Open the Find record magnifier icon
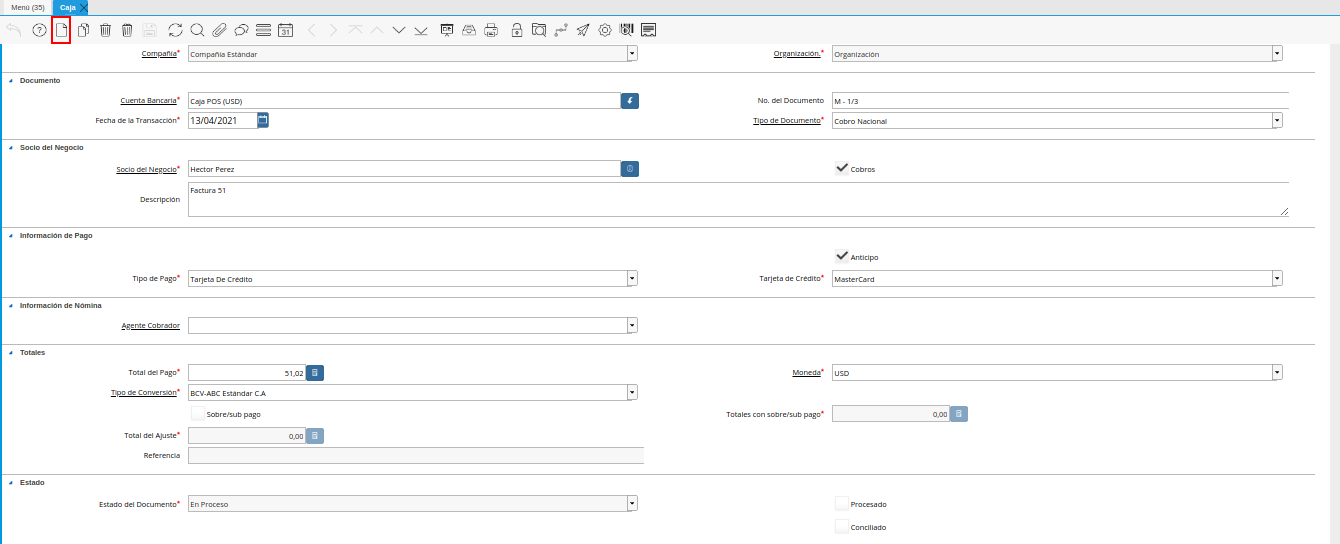The width and height of the screenshot is (1340, 544). coord(197,30)
